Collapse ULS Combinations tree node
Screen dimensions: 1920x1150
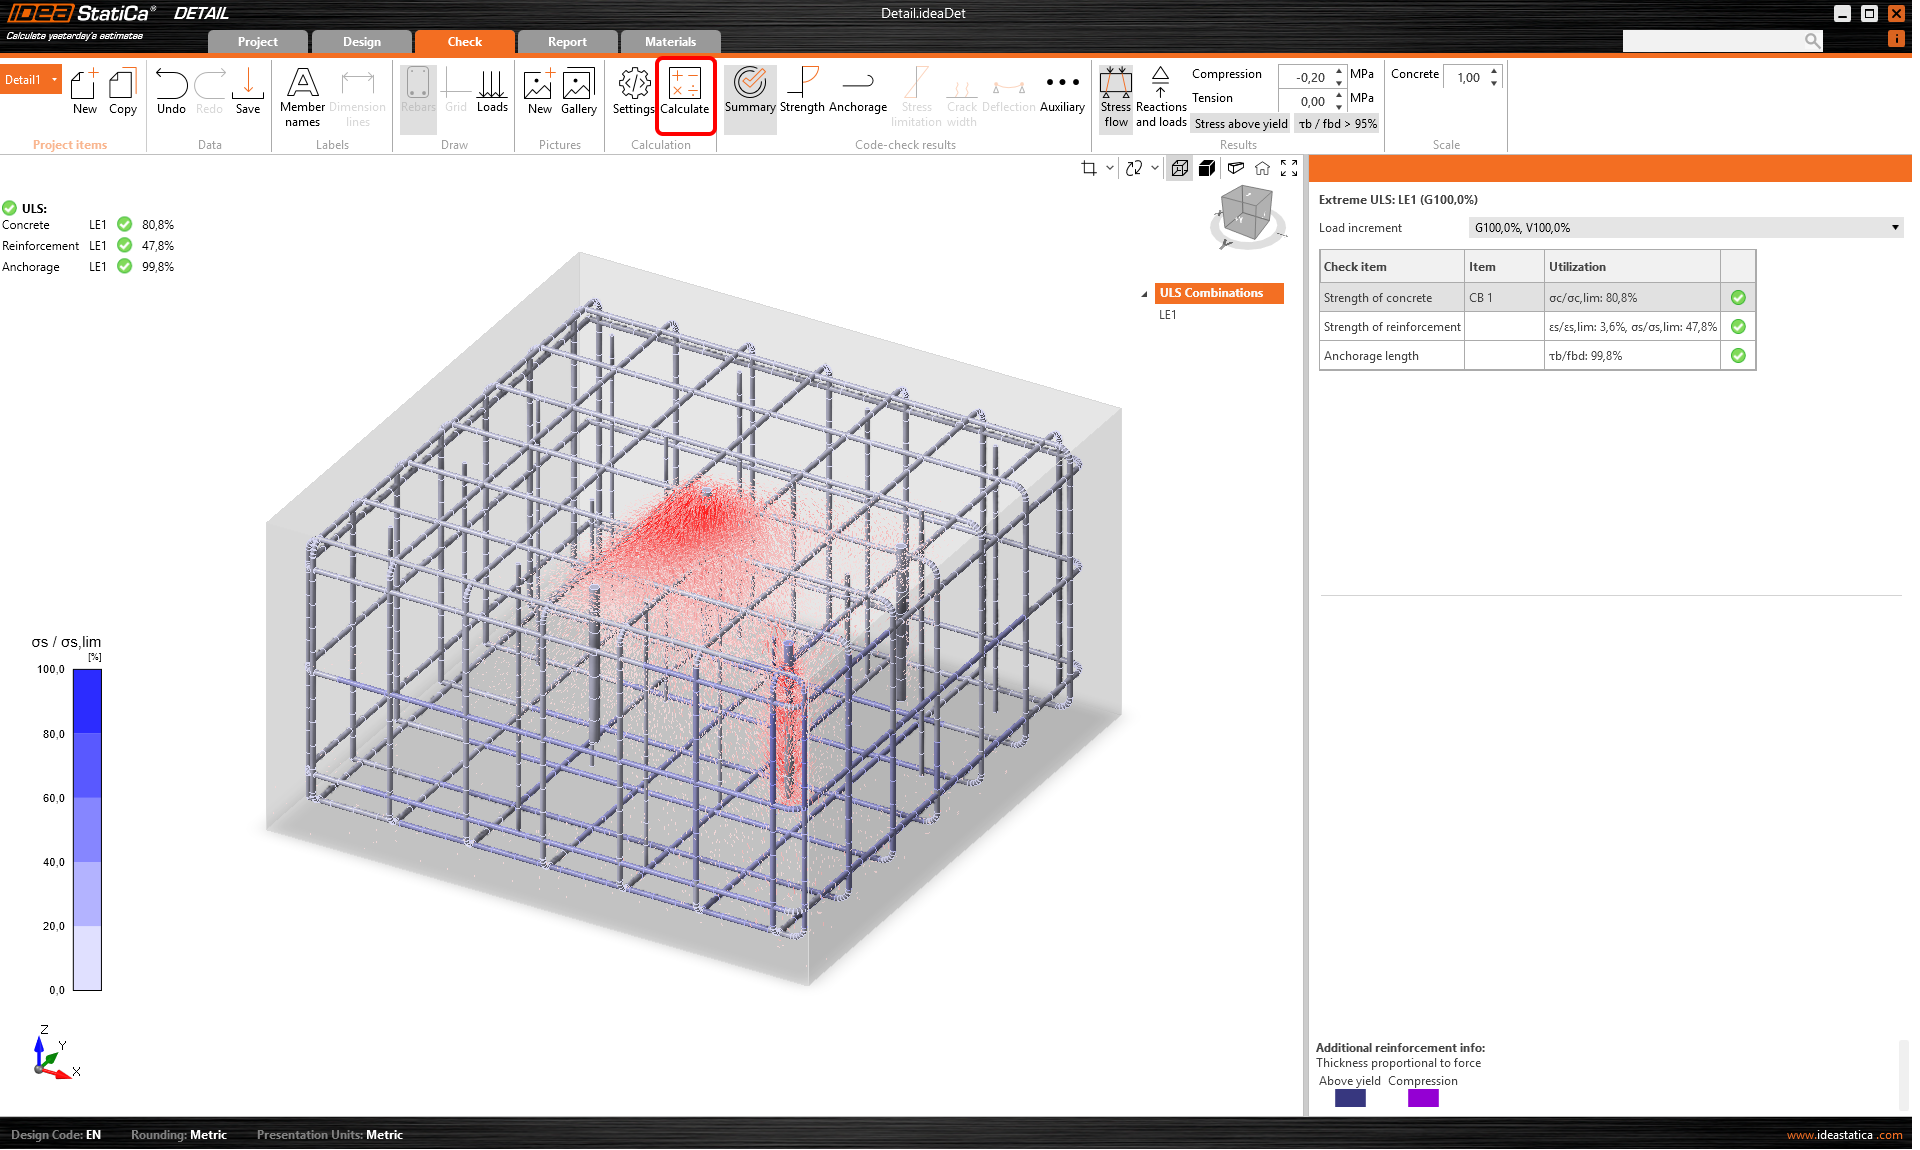click(1145, 294)
